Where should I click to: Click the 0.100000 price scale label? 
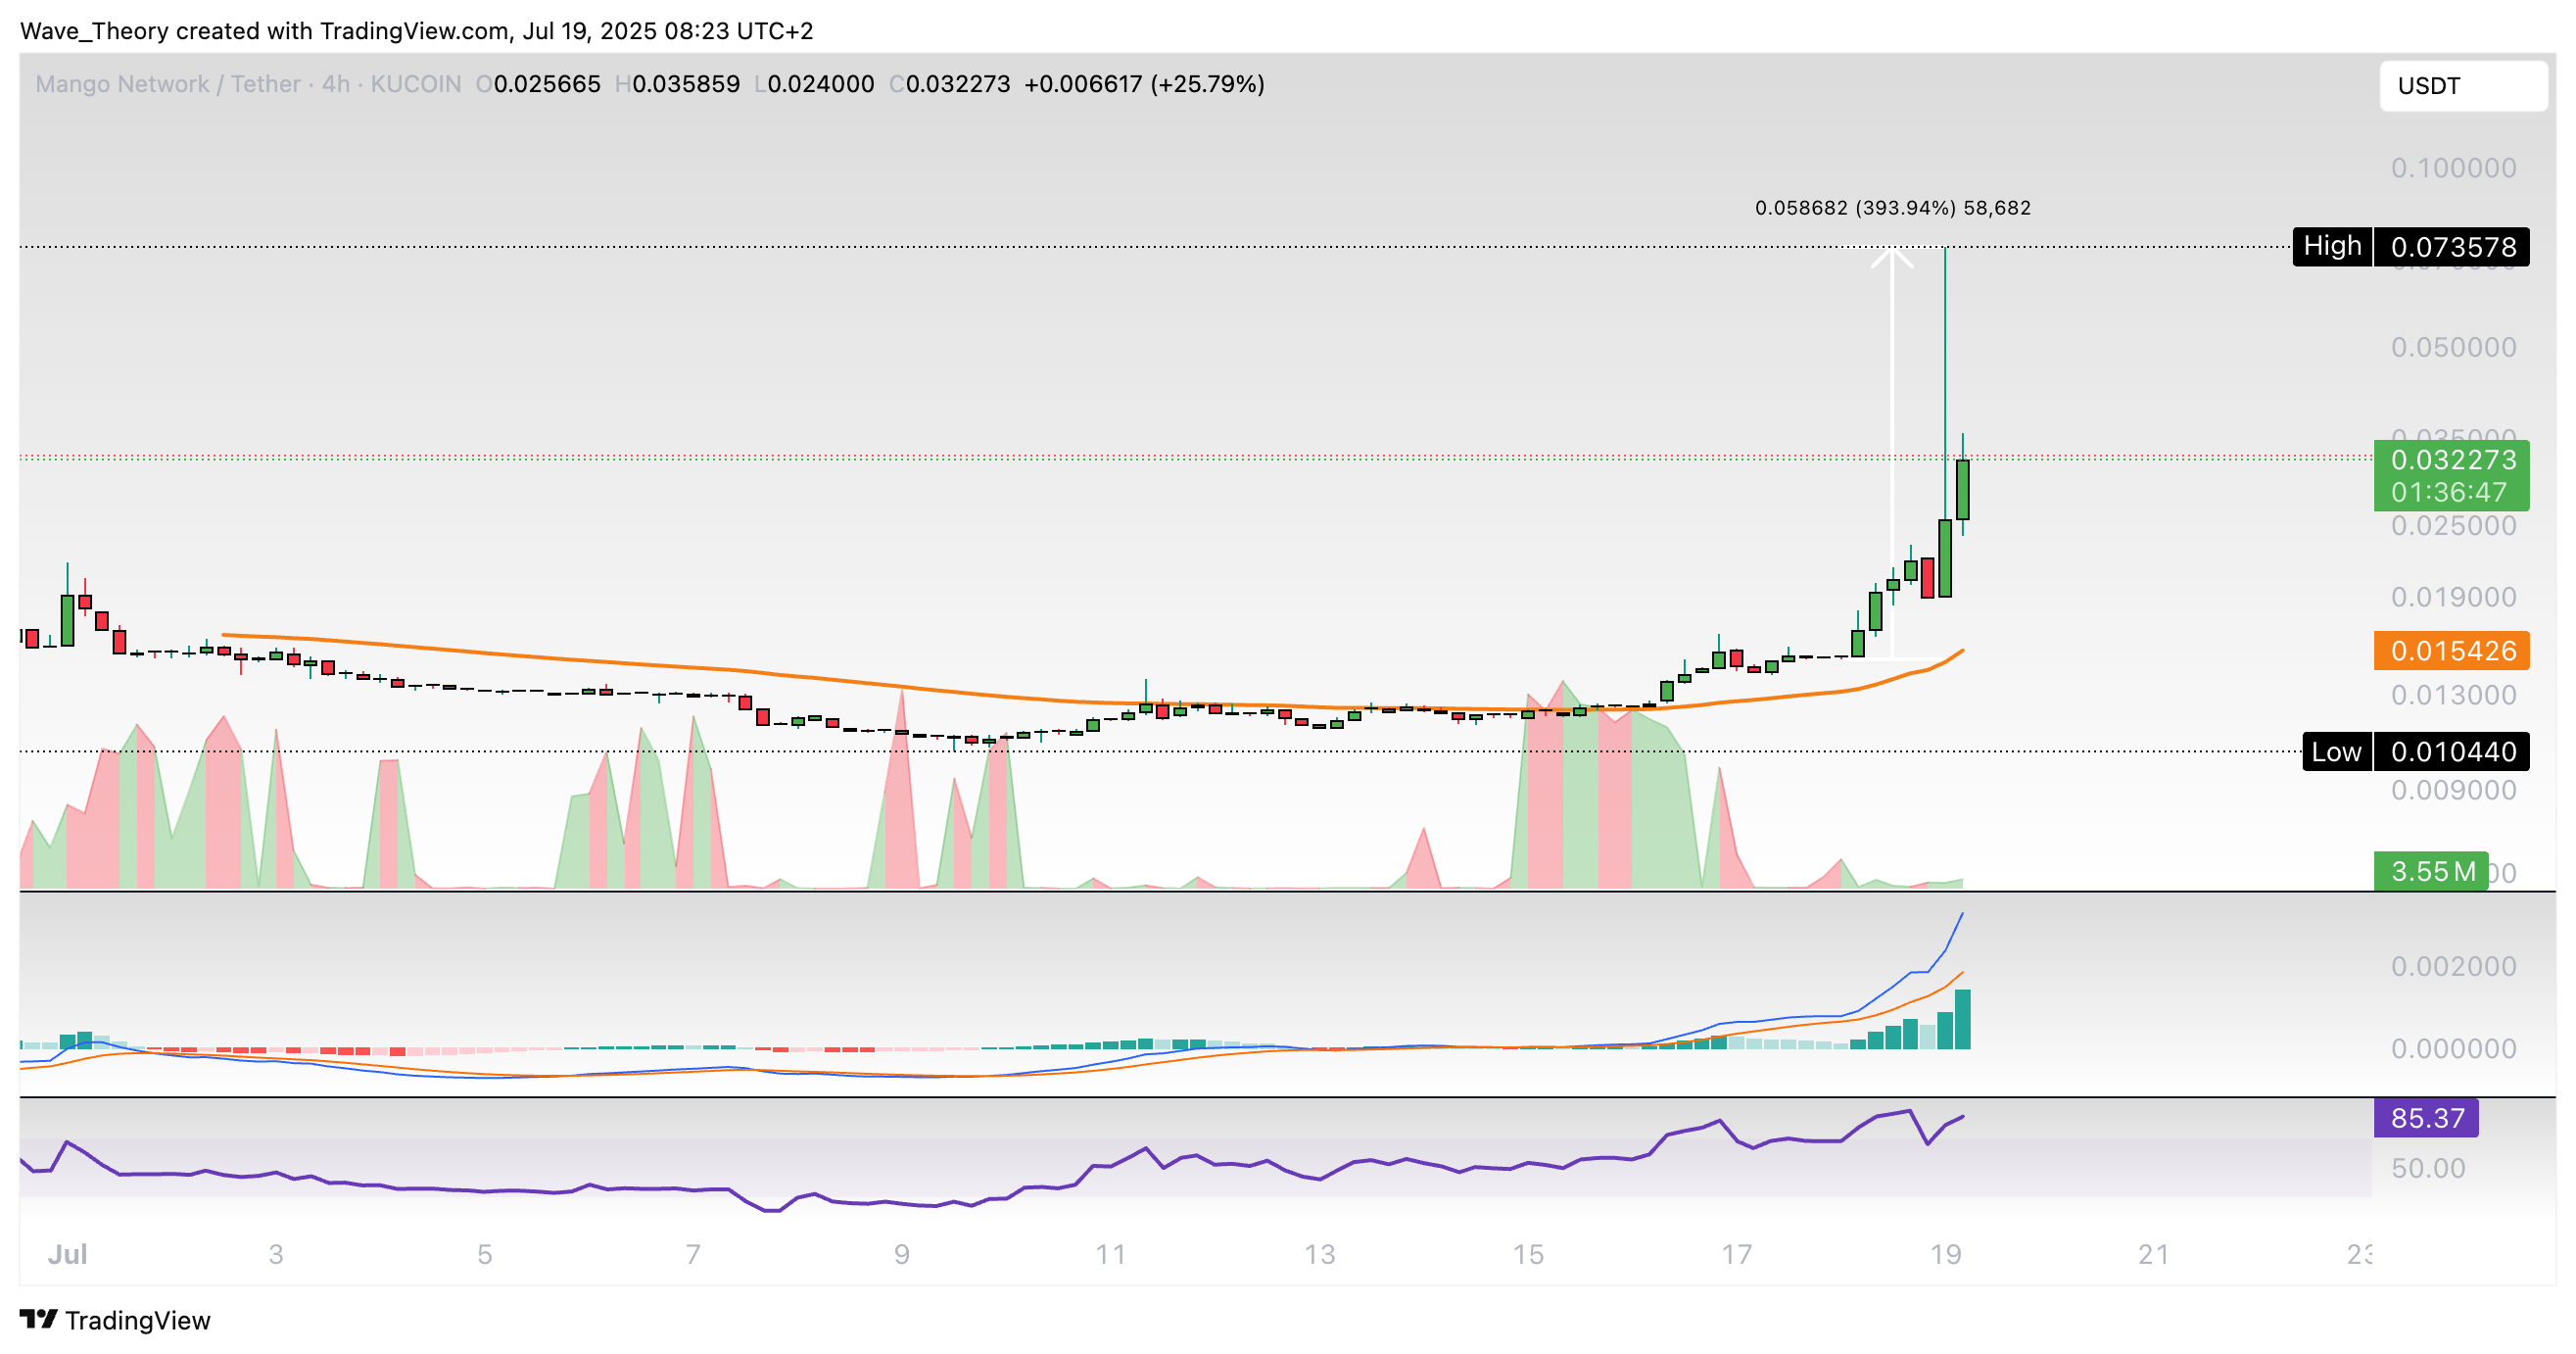click(x=2453, y=168)
